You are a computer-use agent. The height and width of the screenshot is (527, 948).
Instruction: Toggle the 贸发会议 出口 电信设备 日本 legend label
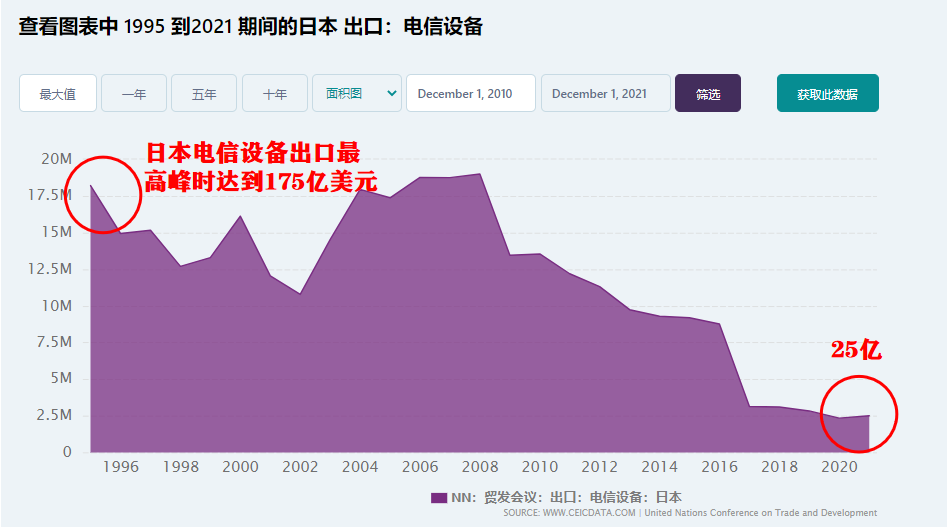(x=567, y=497)
